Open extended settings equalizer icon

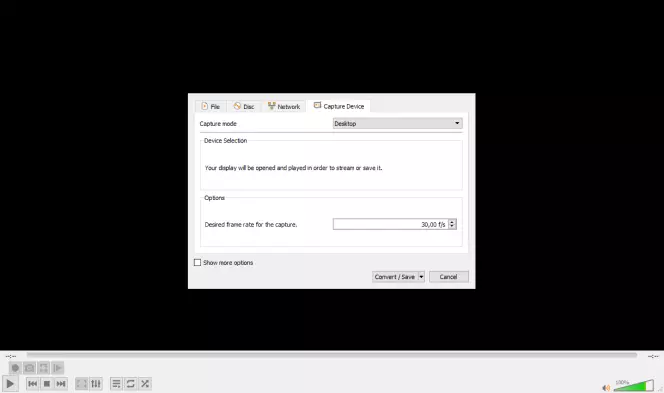(96, 384)
